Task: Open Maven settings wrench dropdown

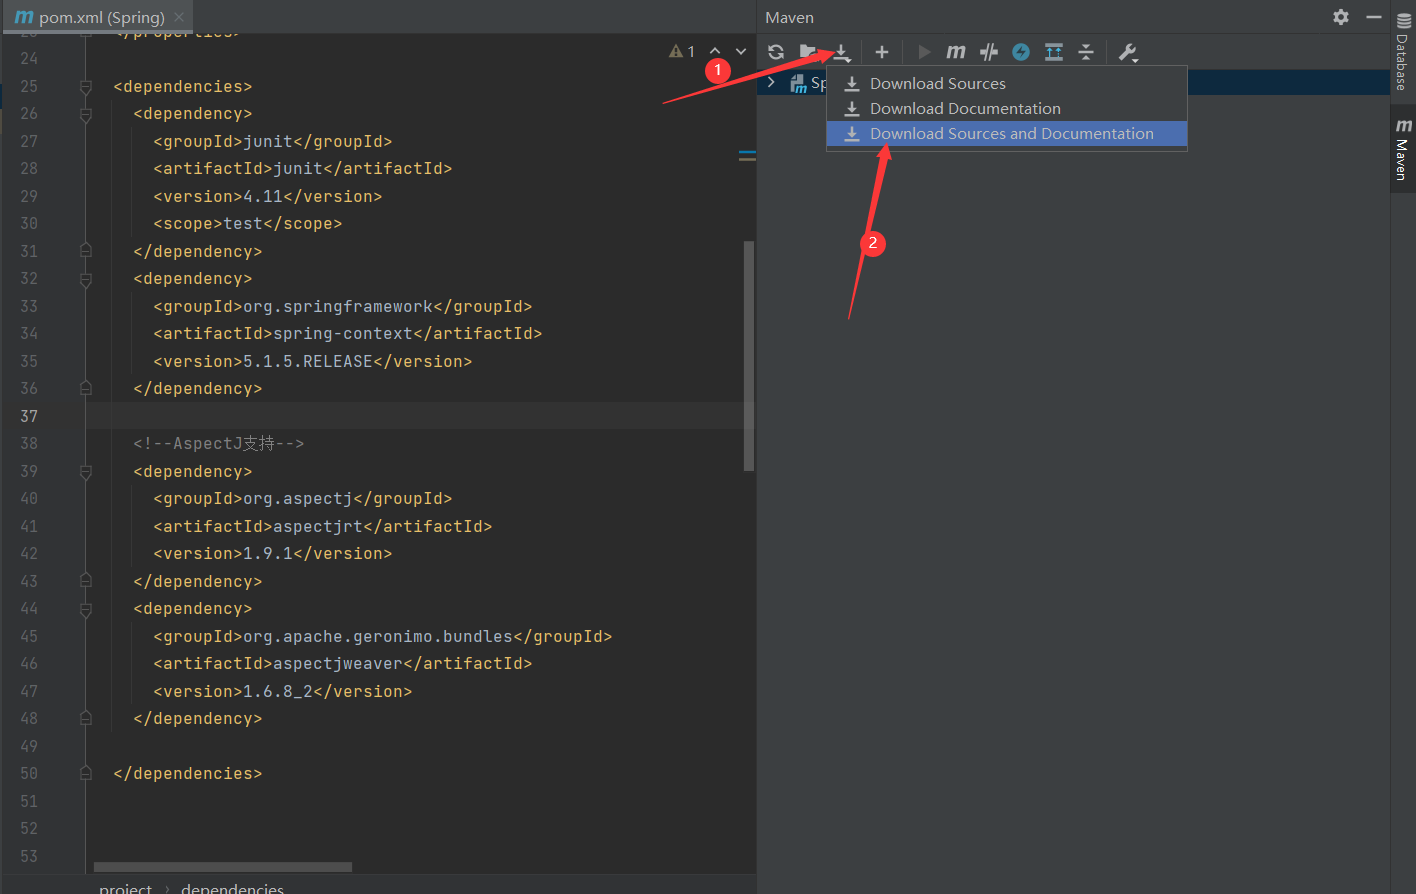Action: pos(1128,53)
